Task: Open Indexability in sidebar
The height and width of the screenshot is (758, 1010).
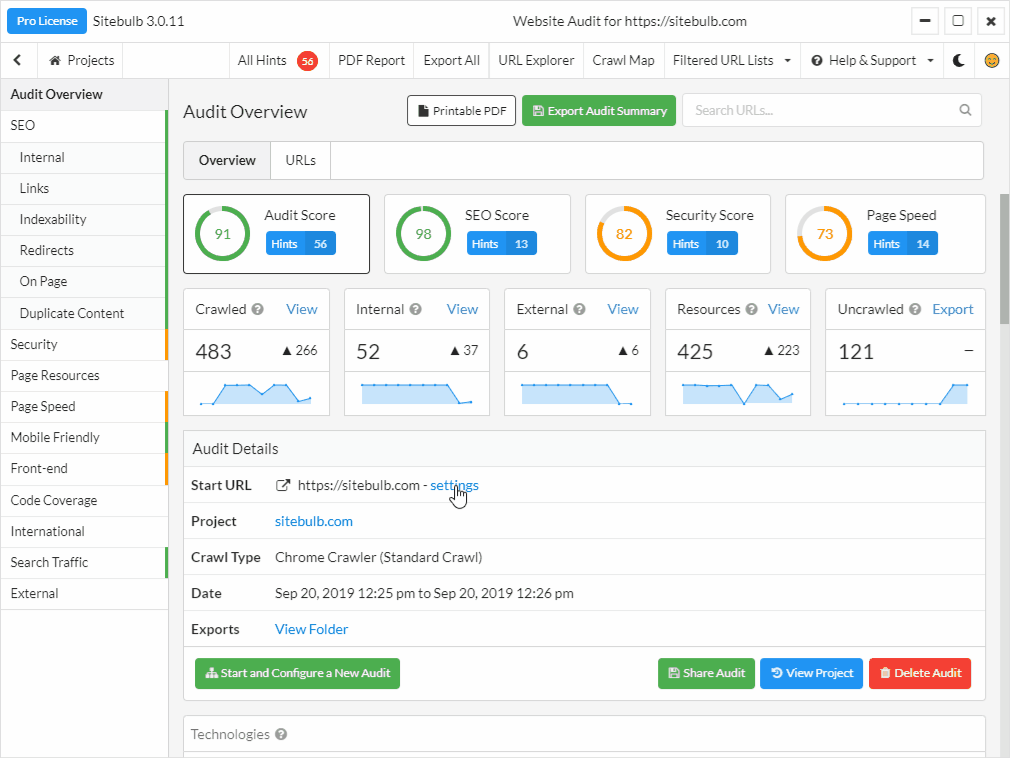Action: point(84,220)
